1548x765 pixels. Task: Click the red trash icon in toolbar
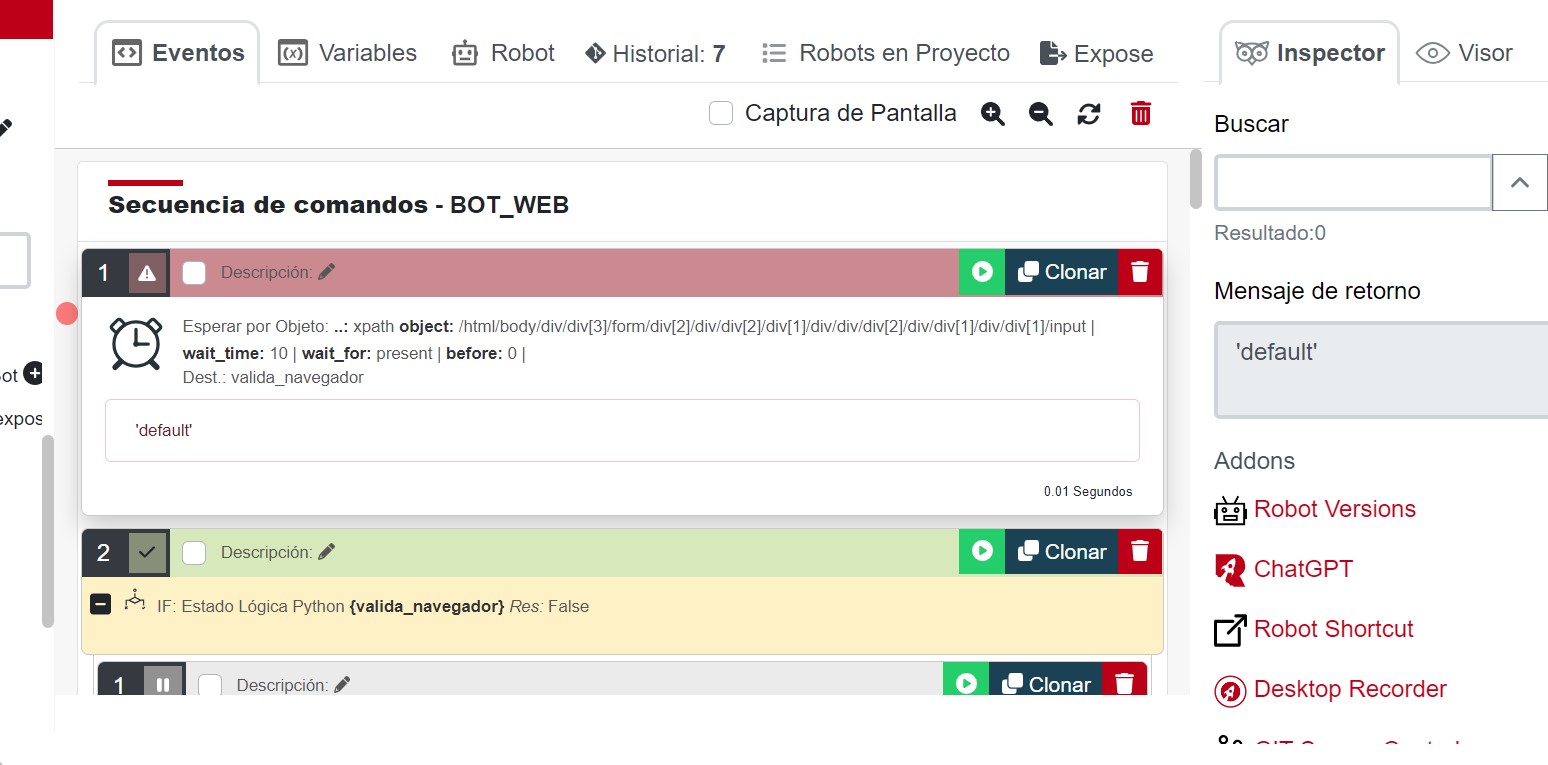pyautogui.click(x=1140, y=113)
